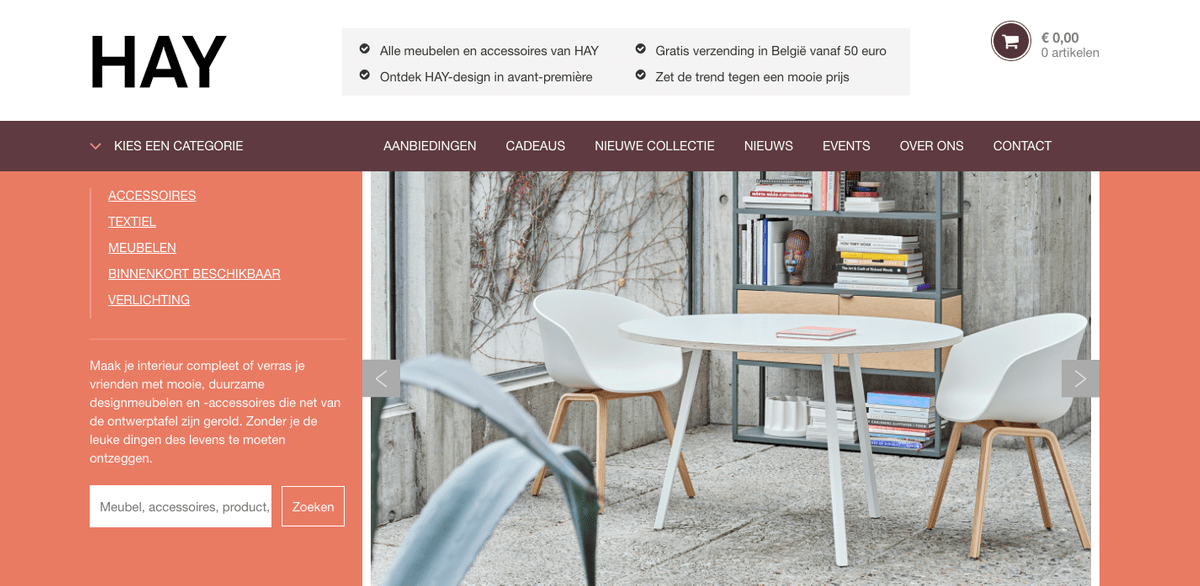Viewport: 1200px width, 586px height.
Task: Click the Zoeken search button
Action: pos(313,506)
